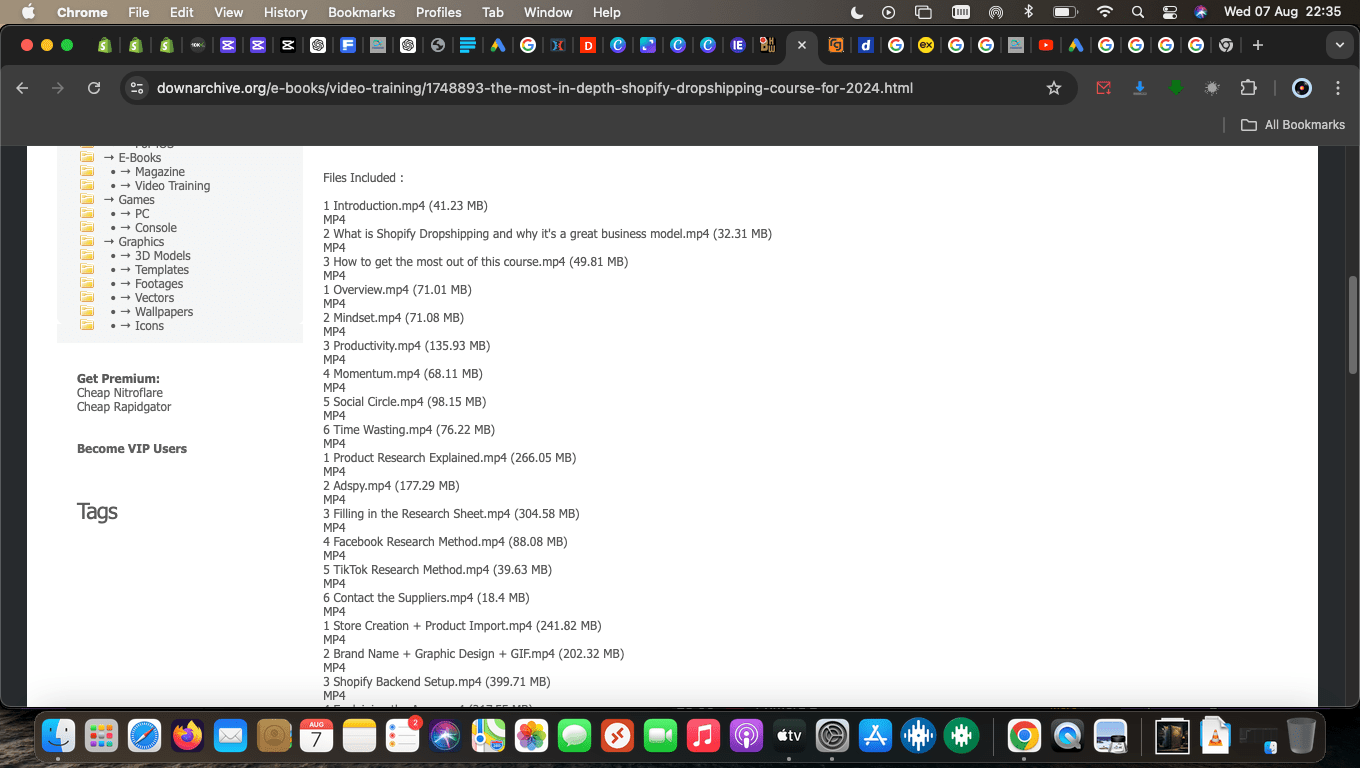
Task: Switch to the orange D favicon tab
Action: (588, 45)
